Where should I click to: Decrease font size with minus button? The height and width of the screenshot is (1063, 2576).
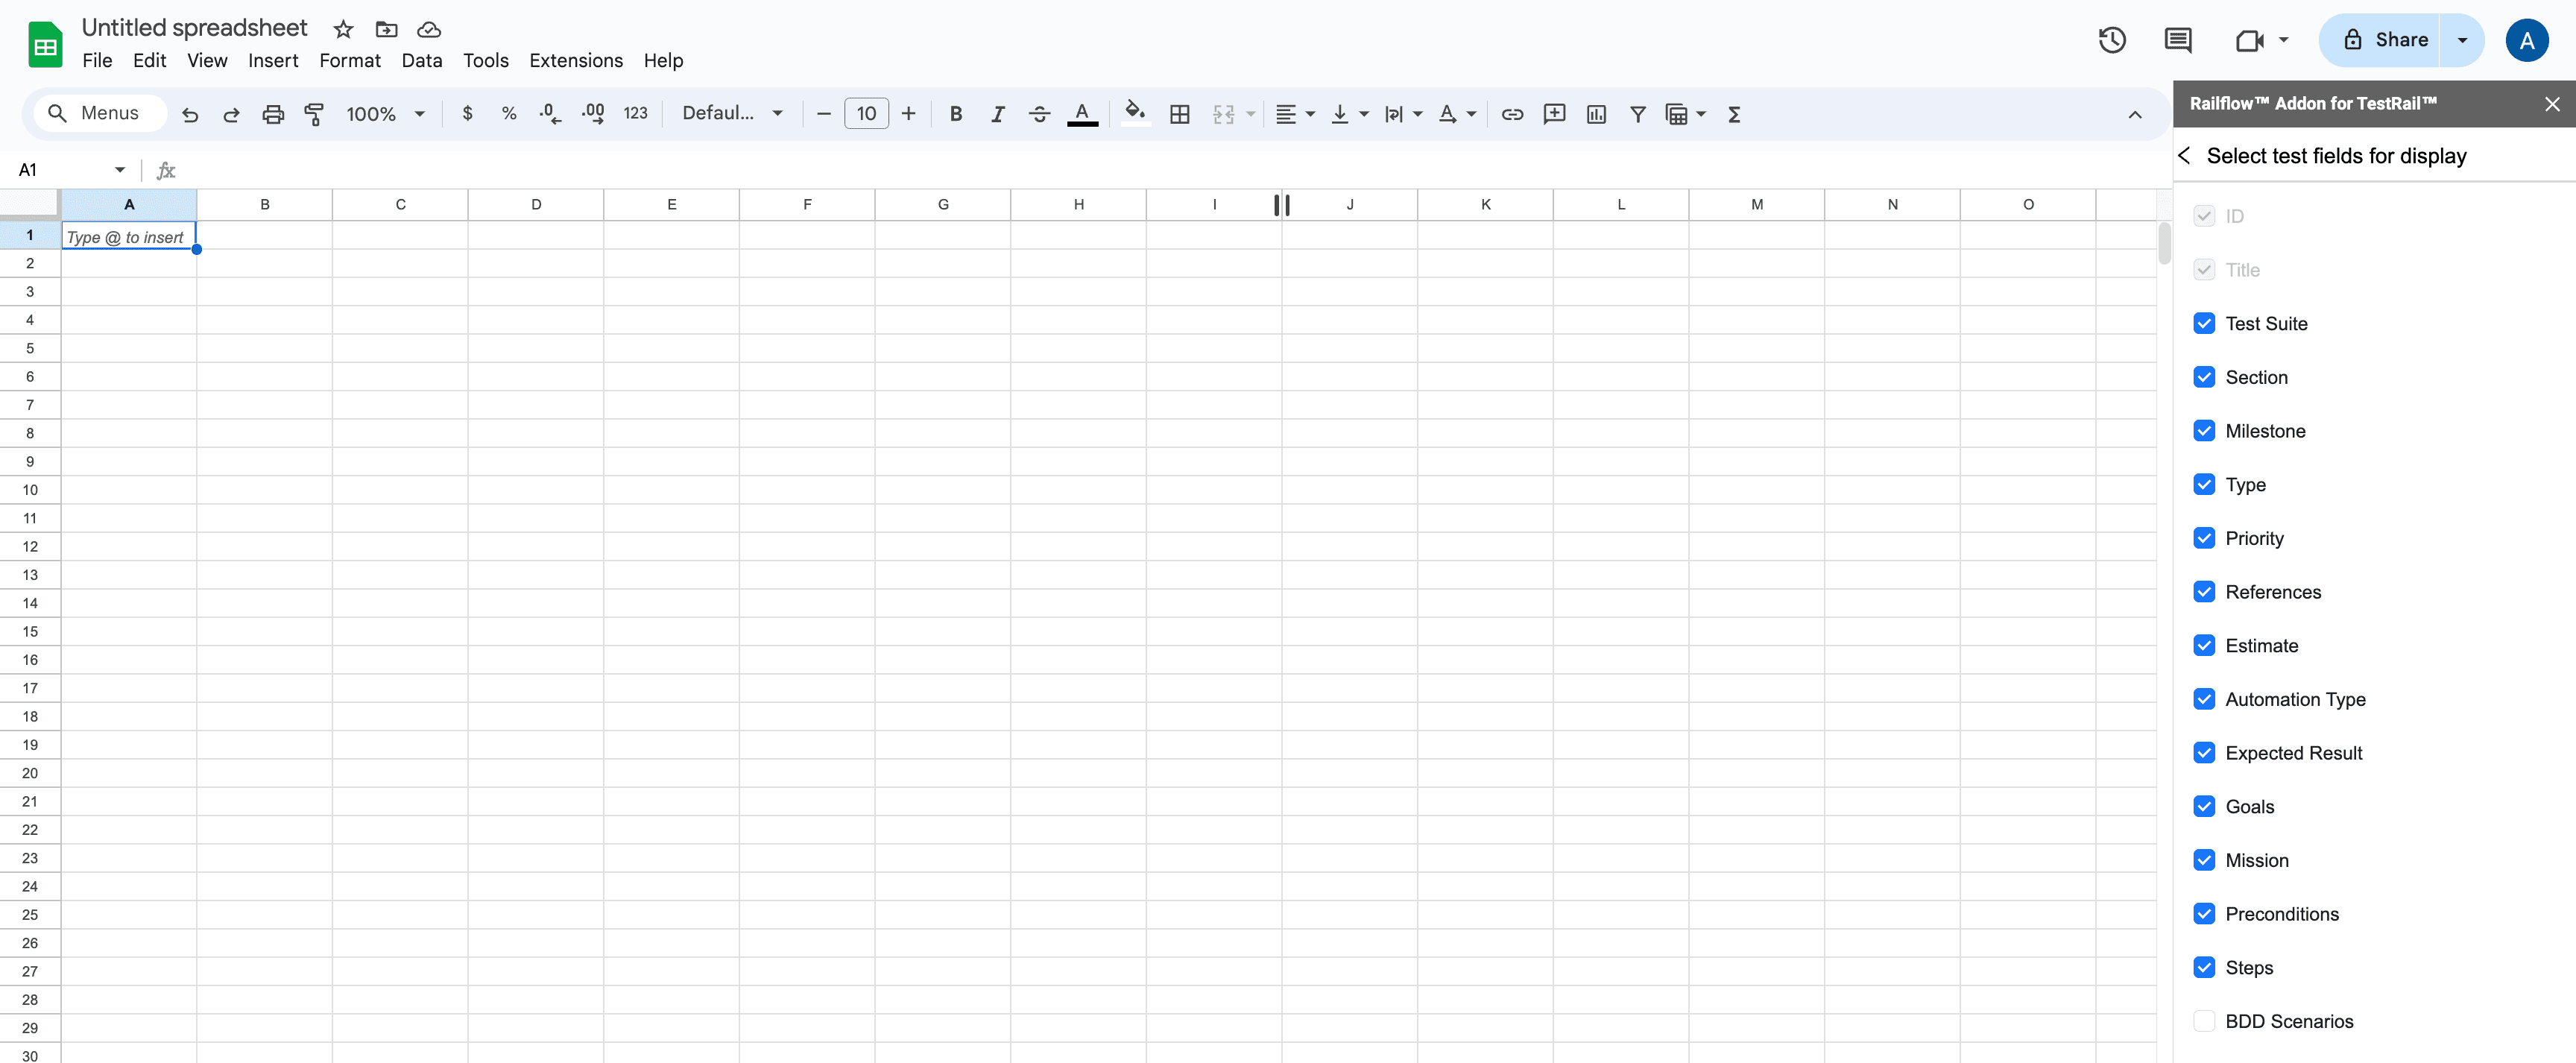click(x=824, y=114)
